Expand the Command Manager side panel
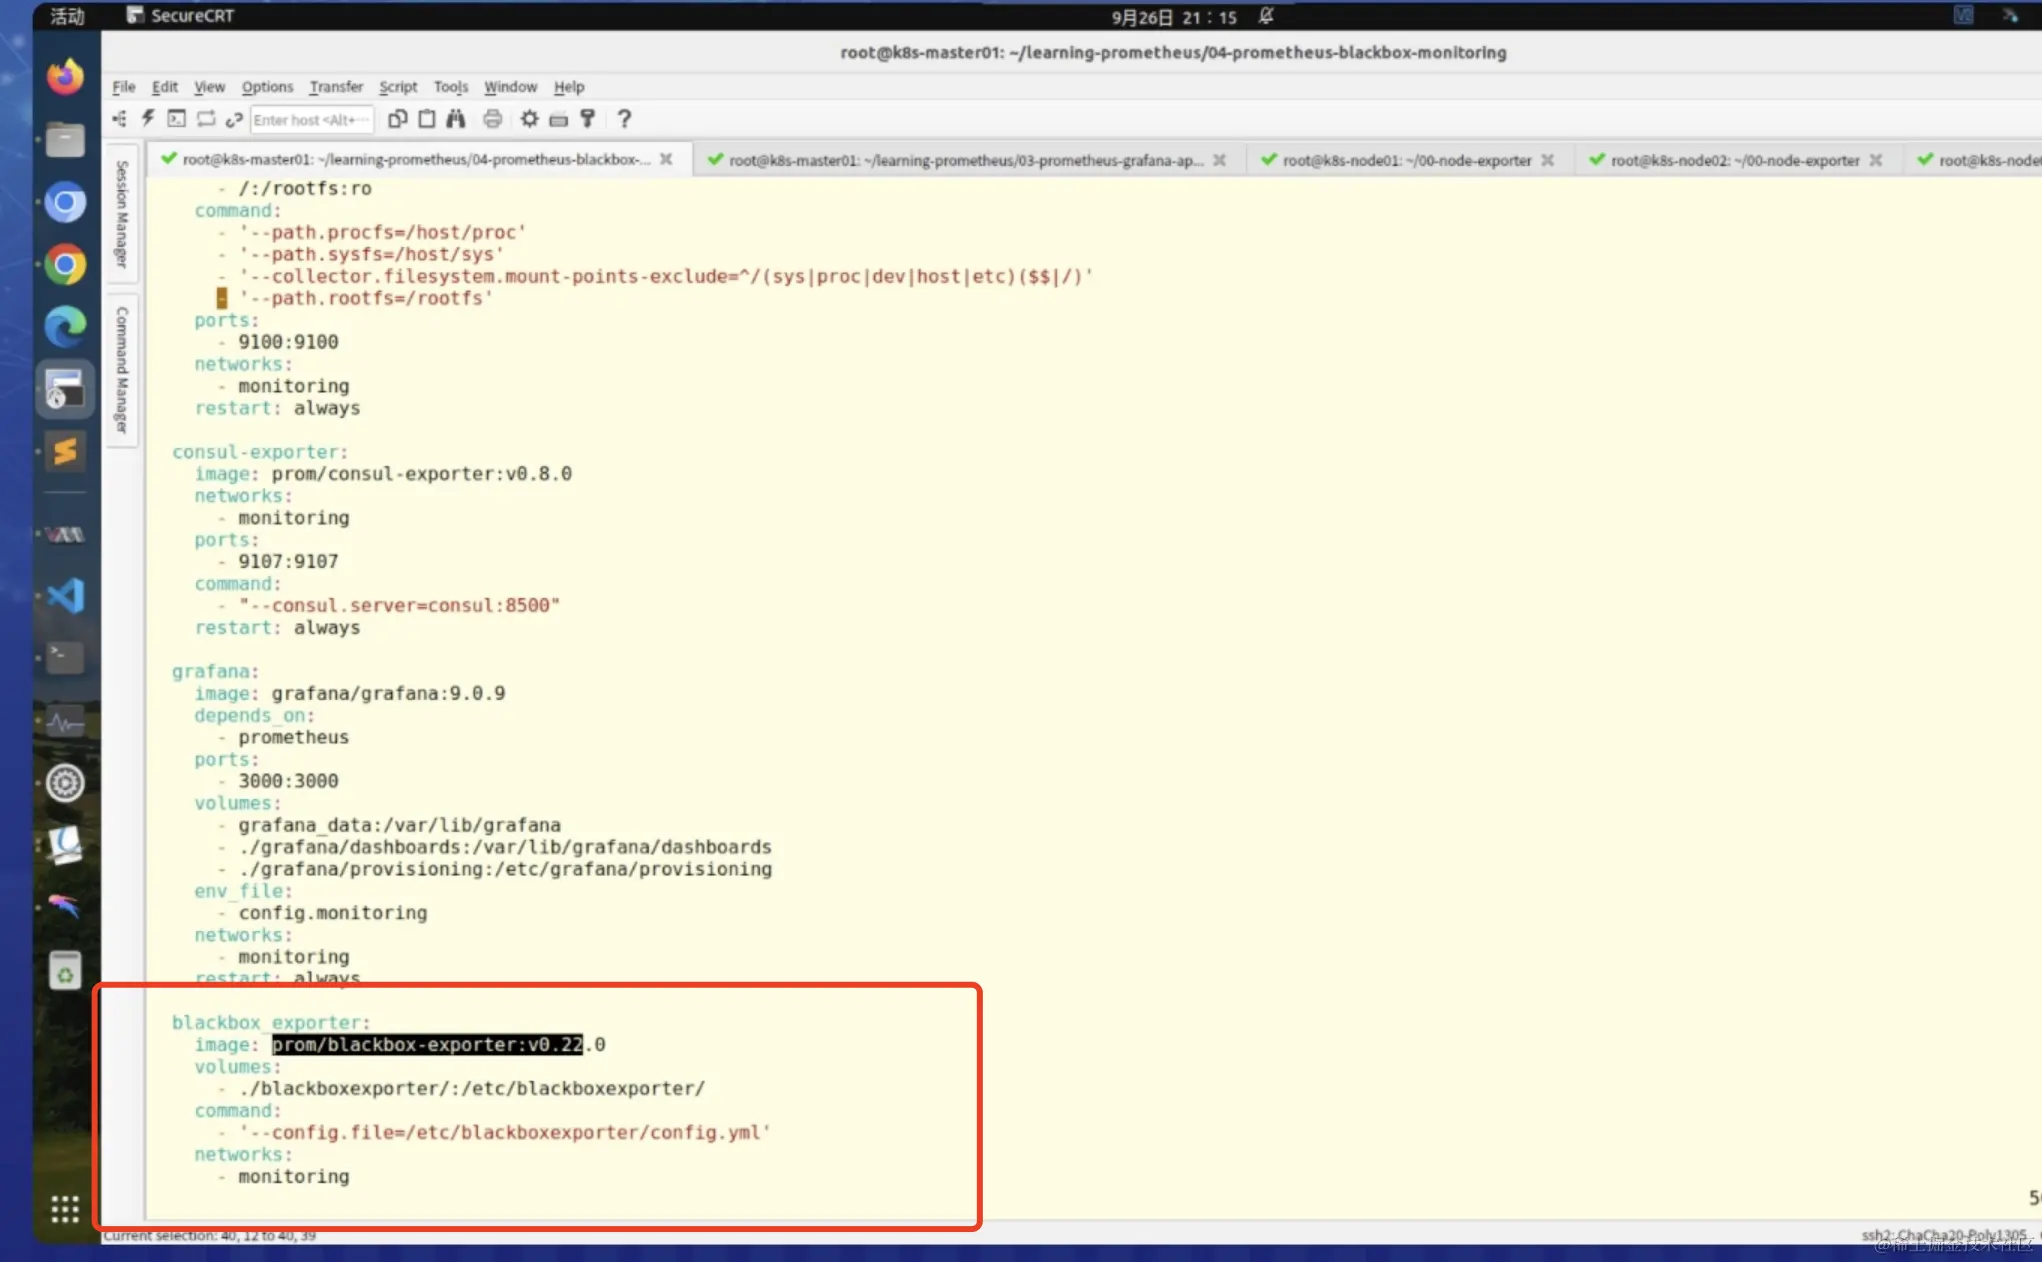Viewport: 2042px width, 1262px height. [122, 369]
